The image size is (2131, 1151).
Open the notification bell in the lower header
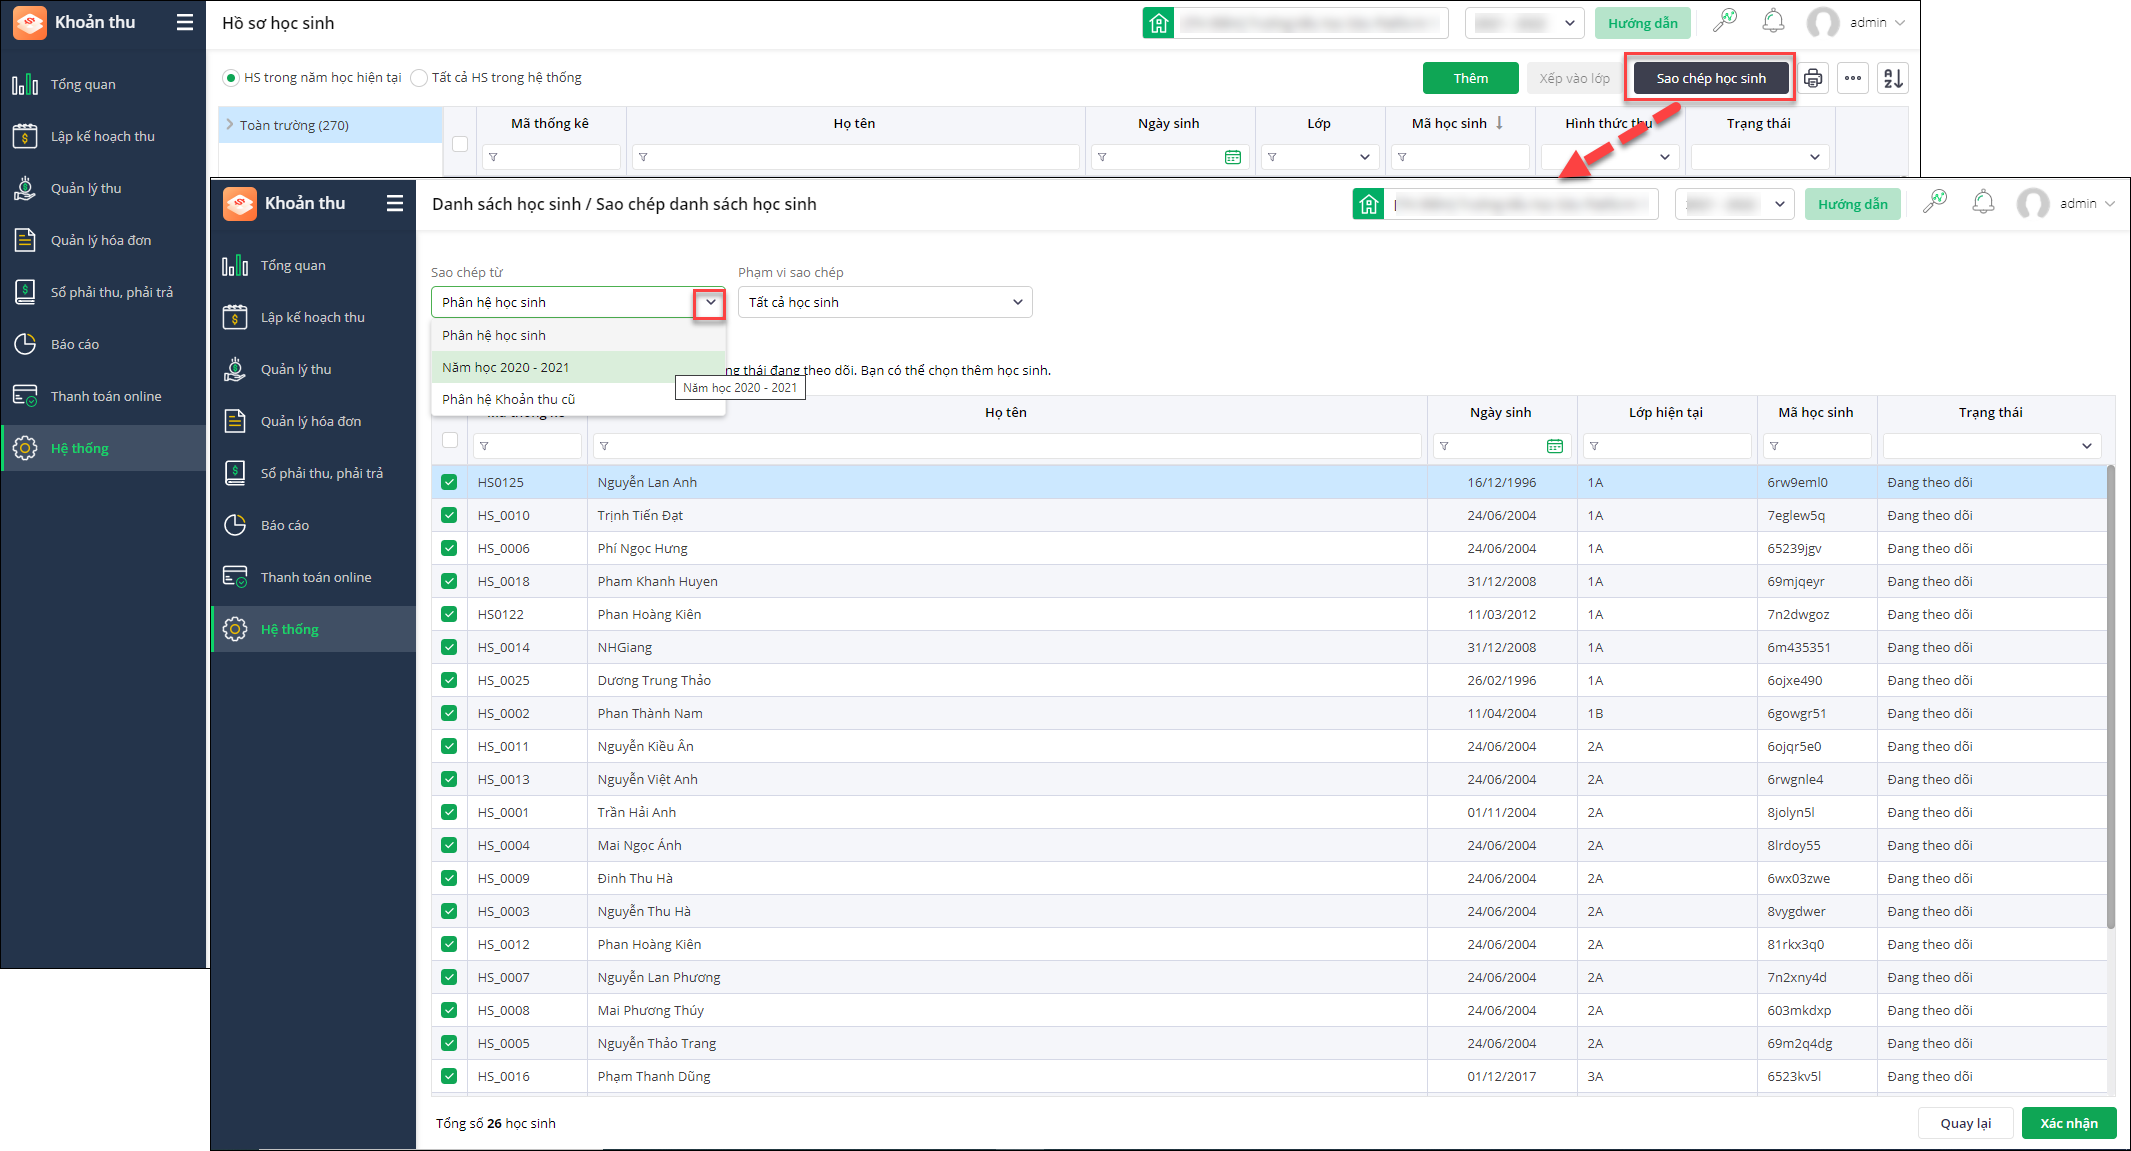click(x=1983, y=203)
